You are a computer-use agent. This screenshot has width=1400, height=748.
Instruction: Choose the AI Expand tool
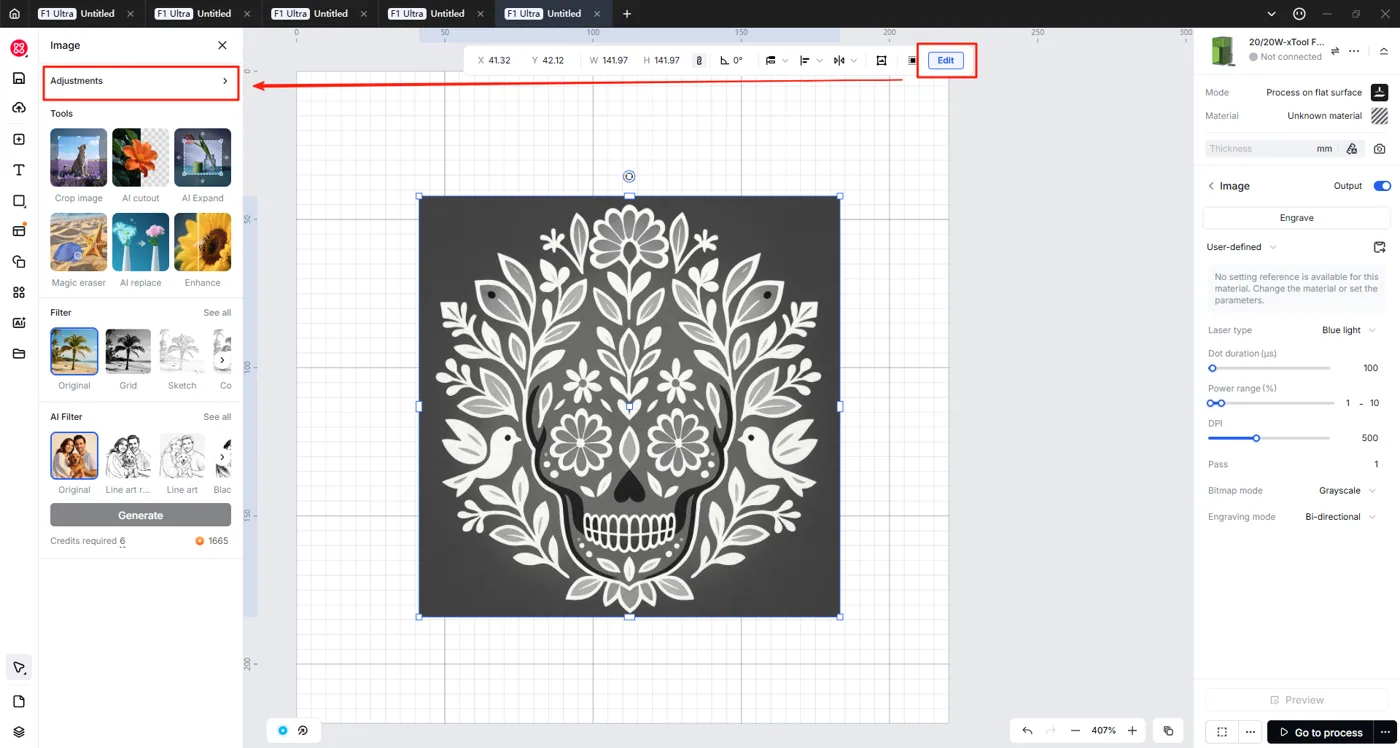pos(202,157)
